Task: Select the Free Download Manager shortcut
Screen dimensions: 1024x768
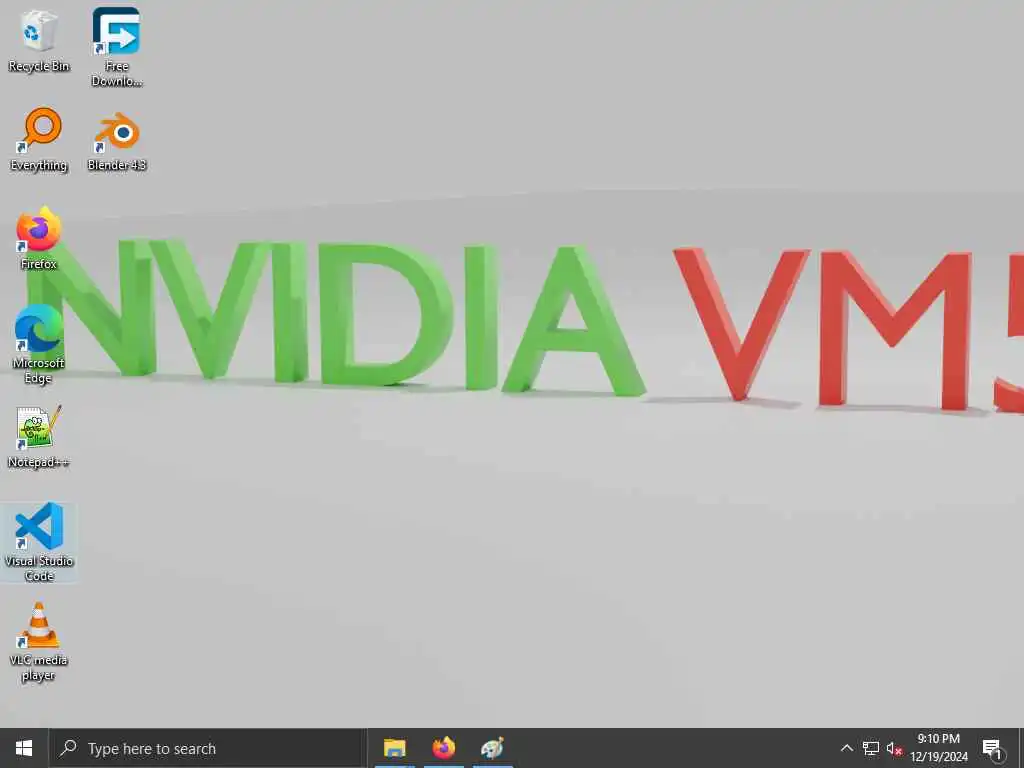Action: point(116,47)
